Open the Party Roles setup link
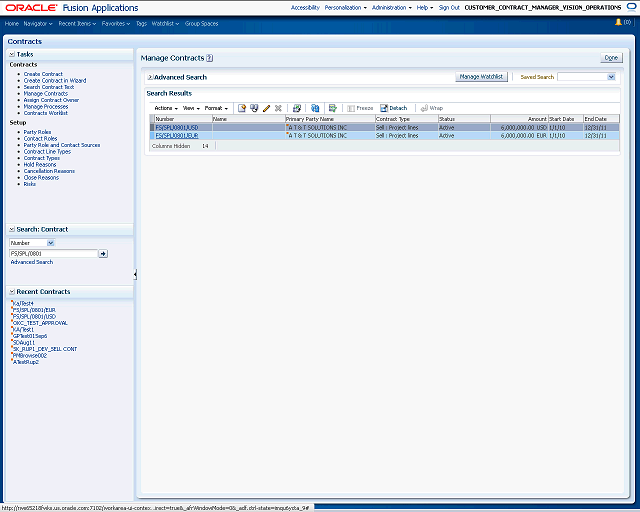Viewport: 640px width, 512px height. [37, 132]
